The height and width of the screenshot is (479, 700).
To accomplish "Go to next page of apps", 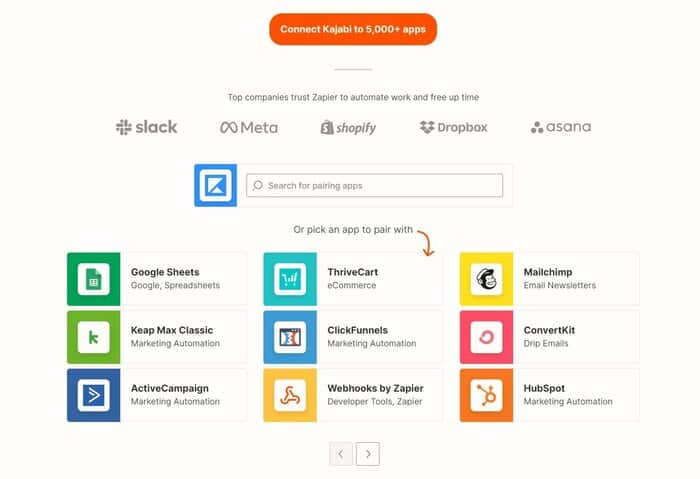I will (x=368, y=454).
